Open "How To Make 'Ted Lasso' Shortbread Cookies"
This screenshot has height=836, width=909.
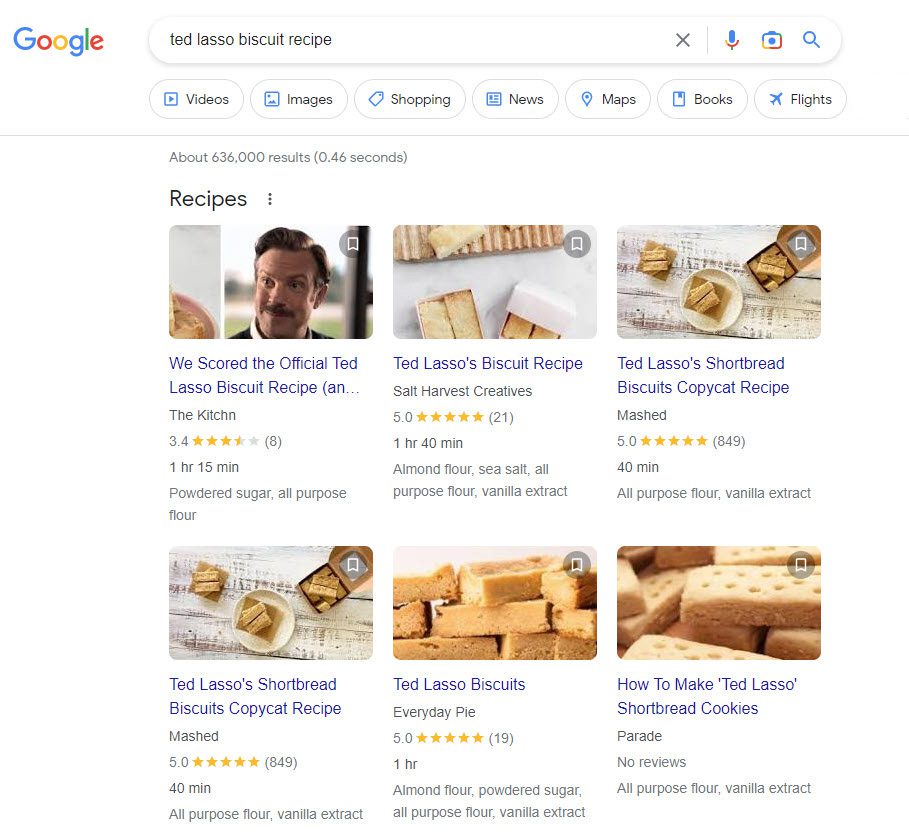pyautogui.click(x=707, y=696)
